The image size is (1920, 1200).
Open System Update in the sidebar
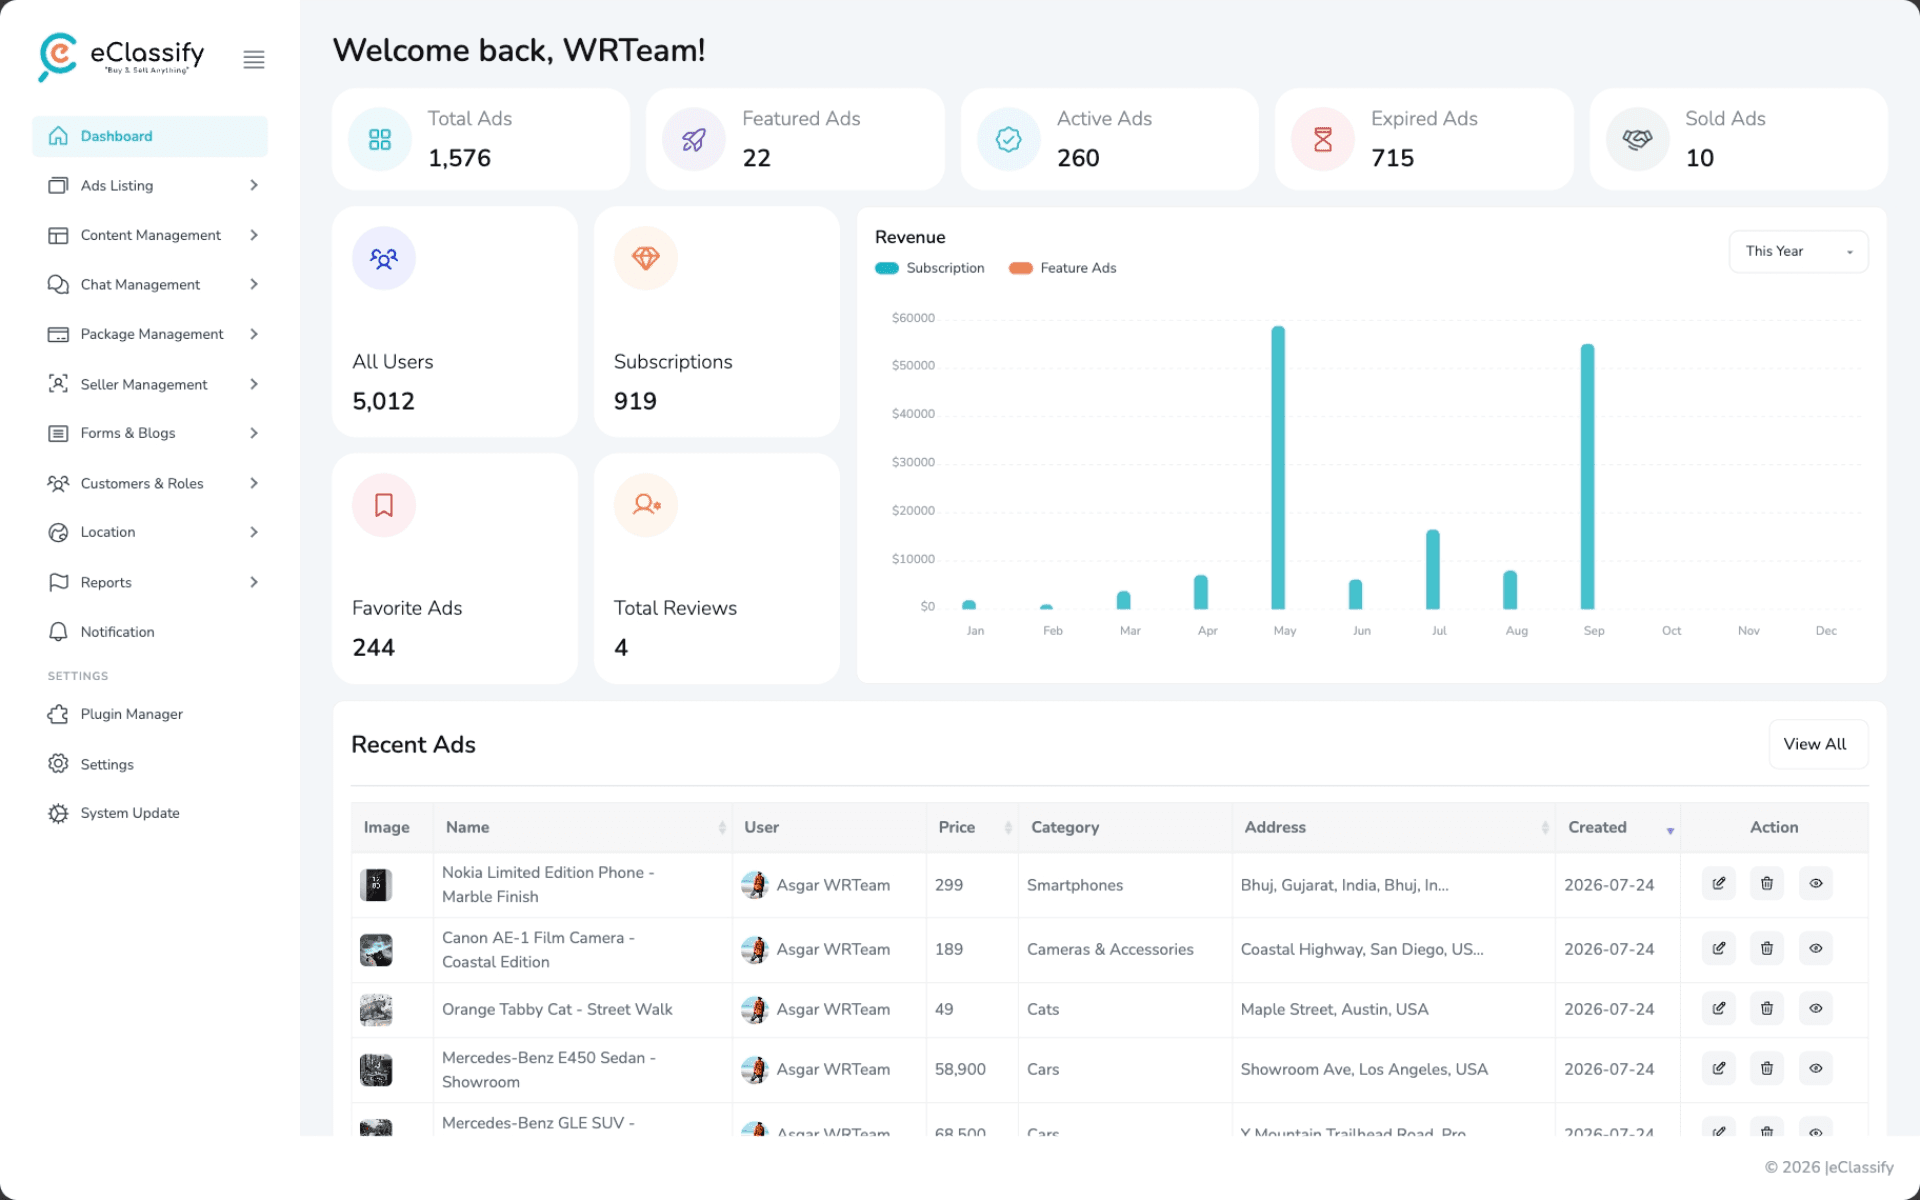pos(150,813)
